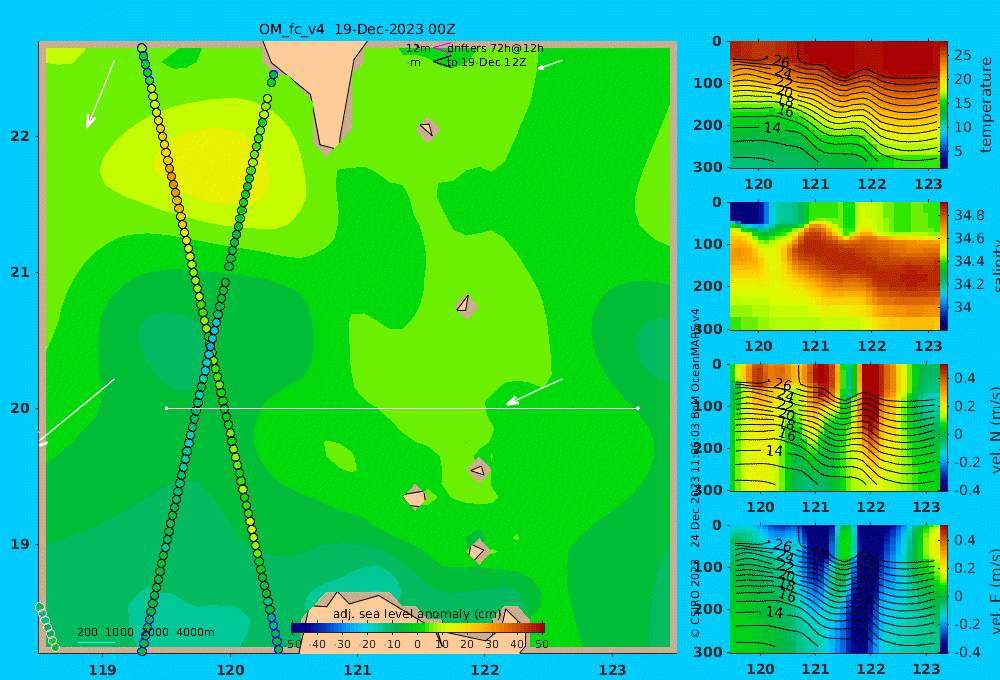Viewport: 1000px width, 680px height.
Task: Click the white current arrow touching the transect line
Action: coord(534,392)
